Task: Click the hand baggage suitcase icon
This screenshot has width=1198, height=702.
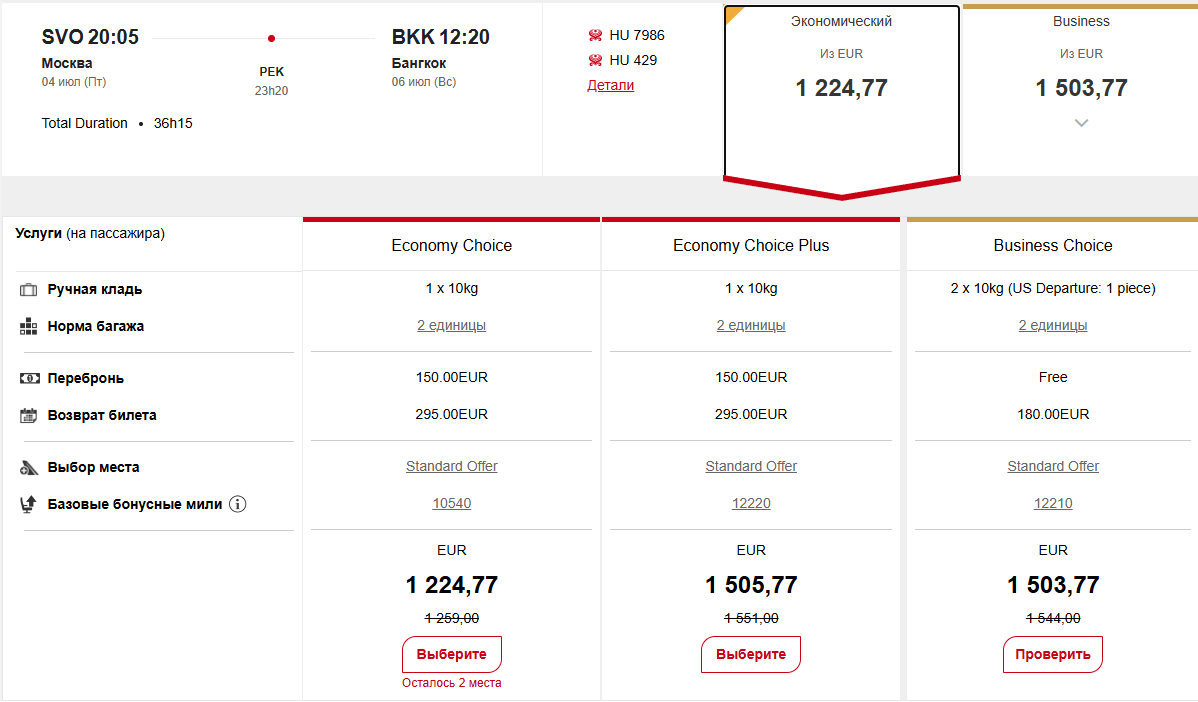Action: [x=28, y=290]
